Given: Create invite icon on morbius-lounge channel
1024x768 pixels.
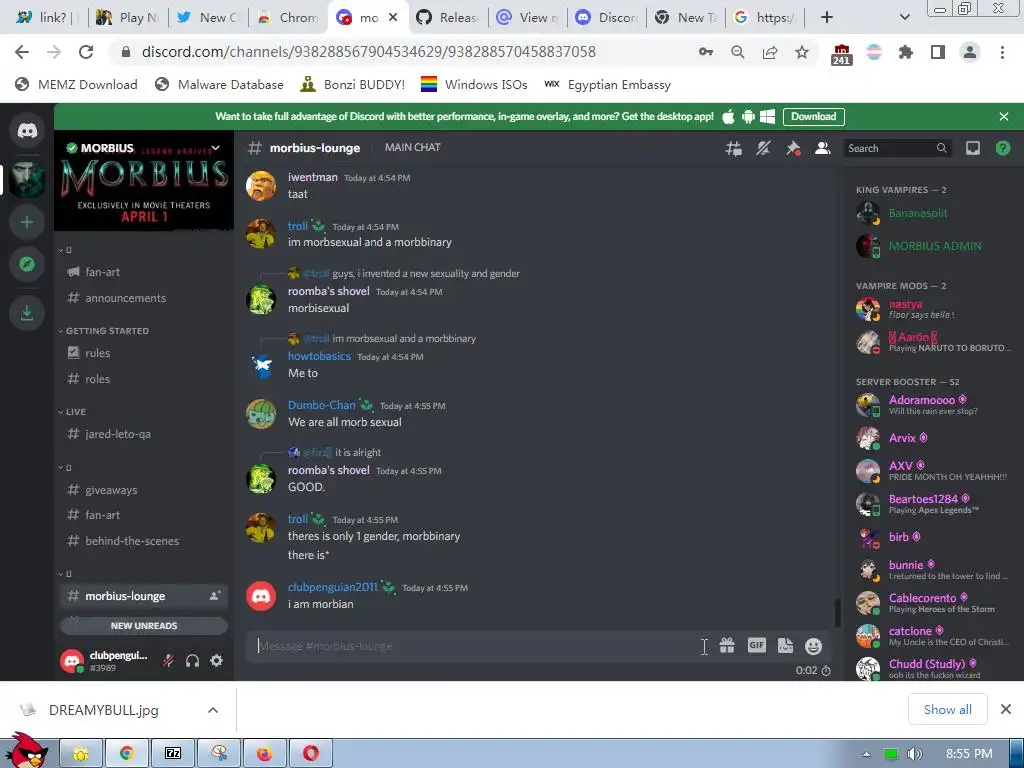Looking at the screenshot, I should [214, 596].
